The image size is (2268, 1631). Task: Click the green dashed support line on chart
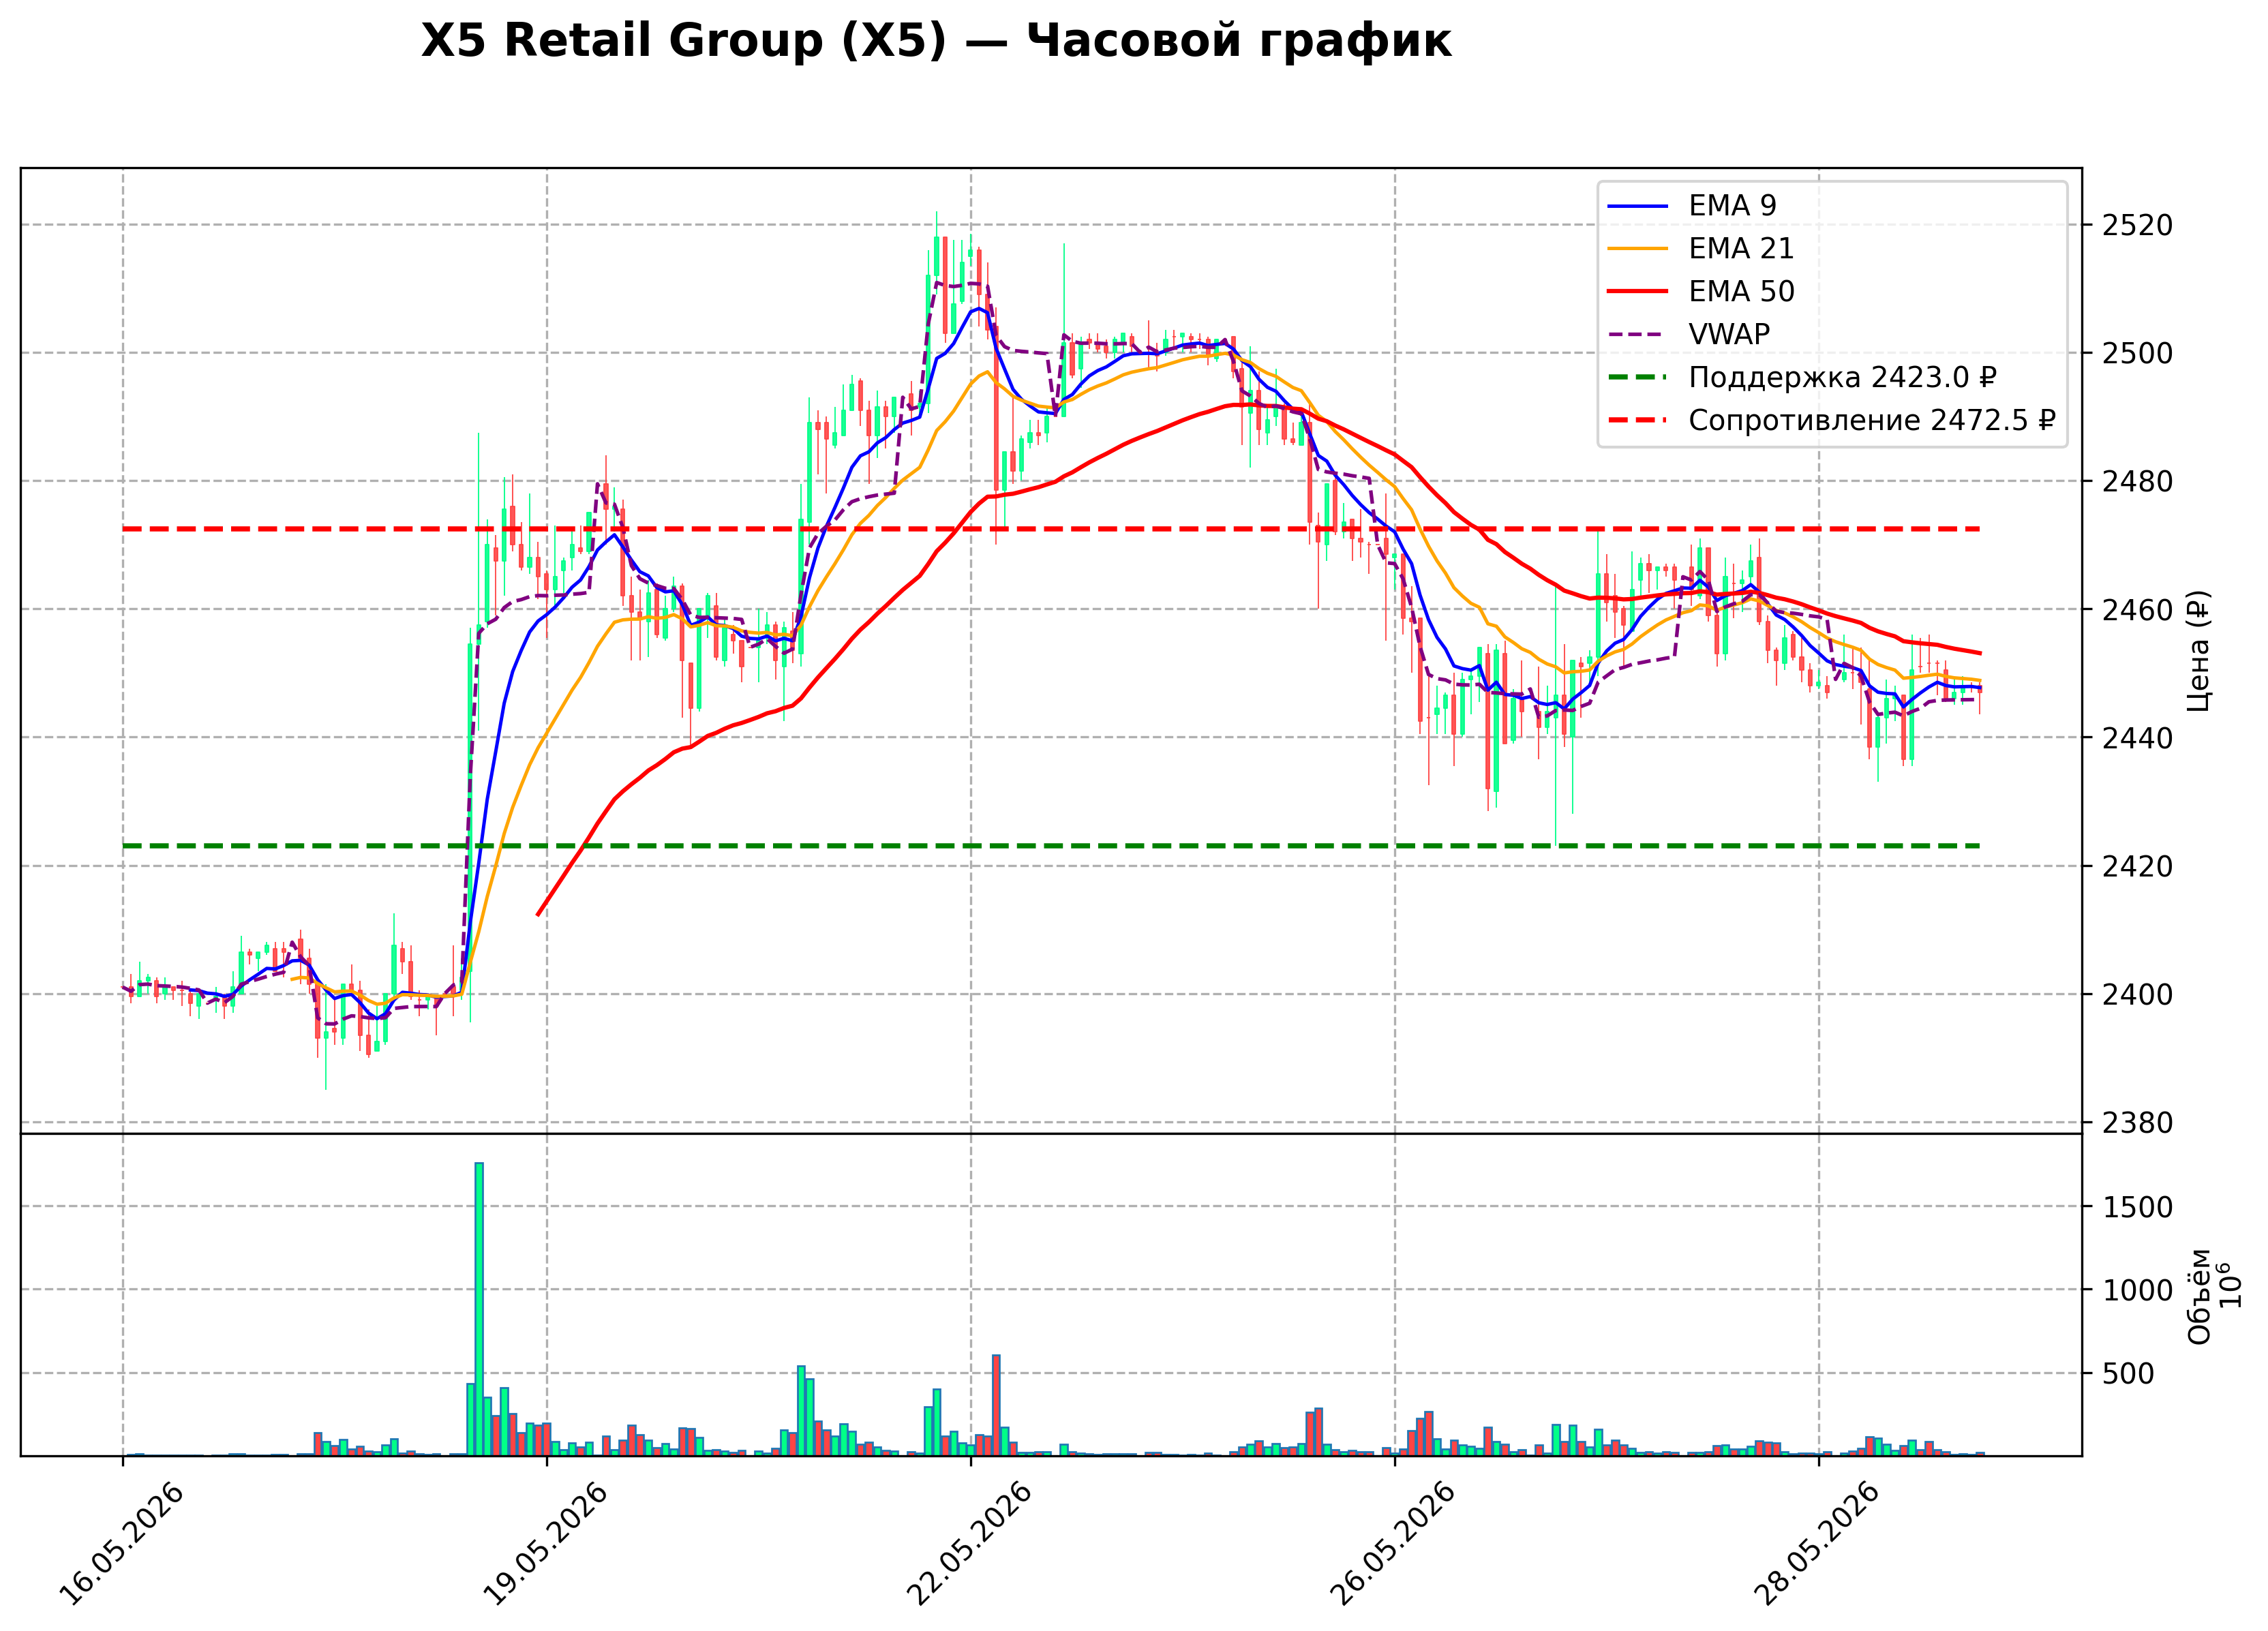1051,846
